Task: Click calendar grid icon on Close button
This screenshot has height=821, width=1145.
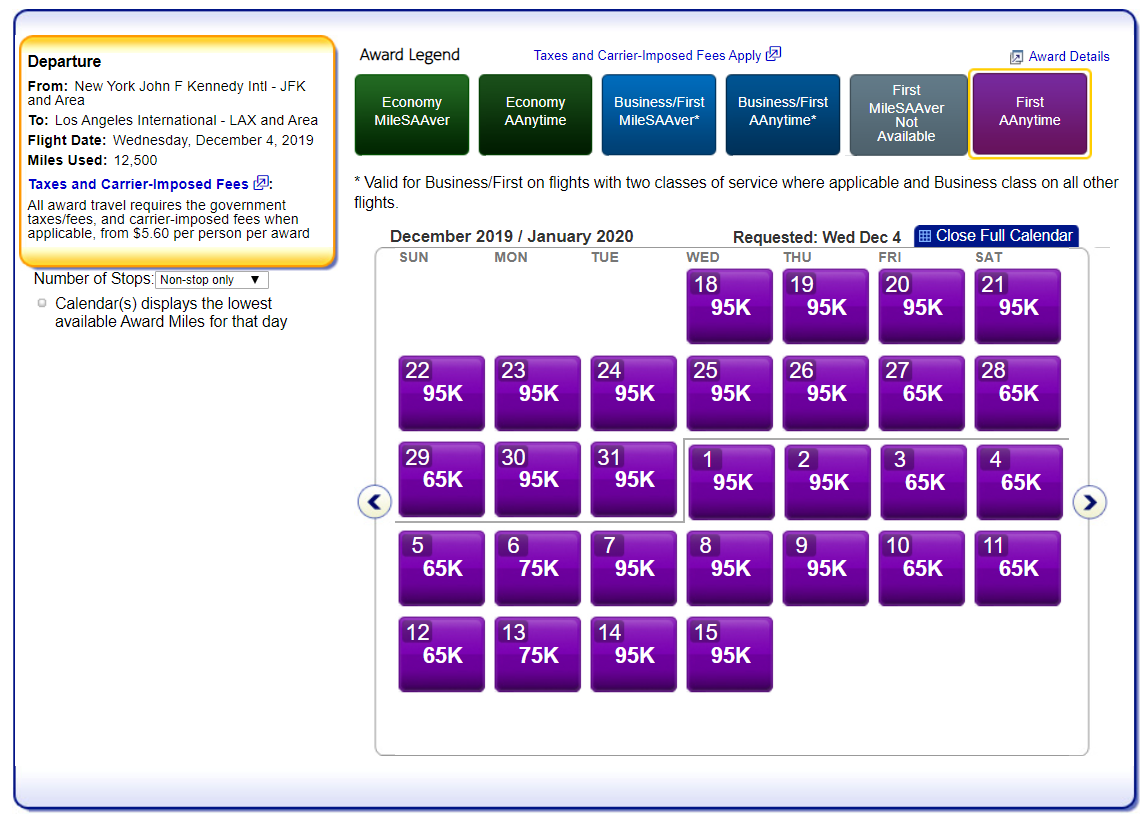Action: pyautogui.click(x=924, y=236)
